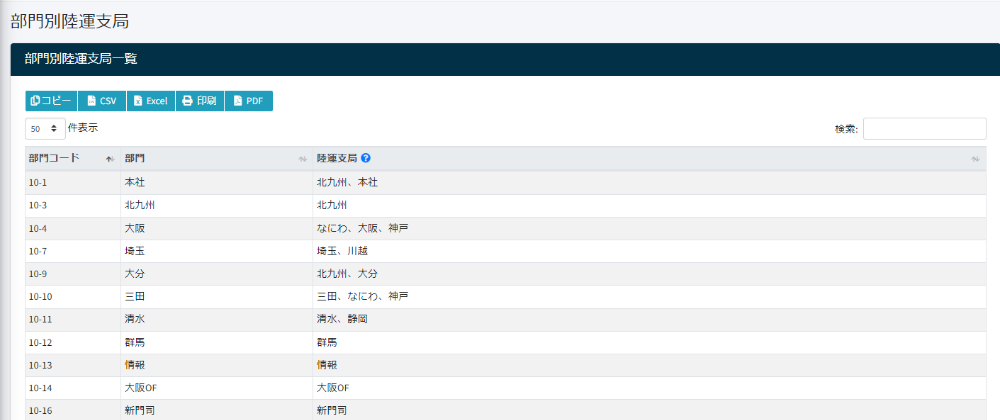Click the 埼玉、川越 cell
The width and height of the screenshot is (1000, 420).
point(342,251)
